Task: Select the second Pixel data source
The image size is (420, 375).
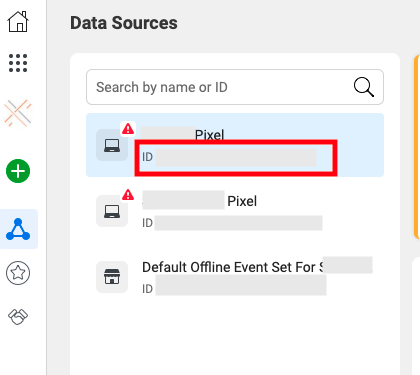Action: pyautogui.click(x=235, y=211)
